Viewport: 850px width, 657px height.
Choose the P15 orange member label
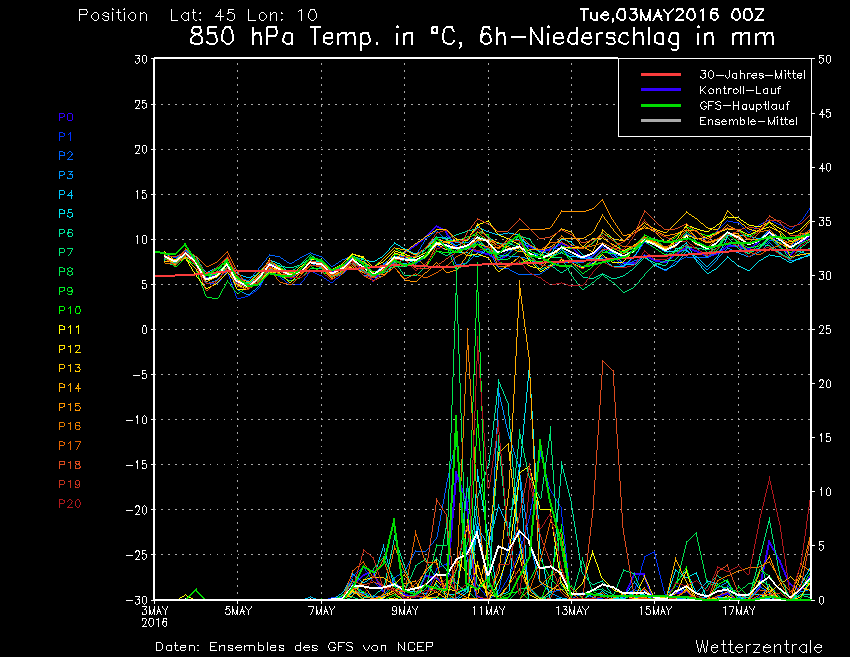click(x=70, y=407)
